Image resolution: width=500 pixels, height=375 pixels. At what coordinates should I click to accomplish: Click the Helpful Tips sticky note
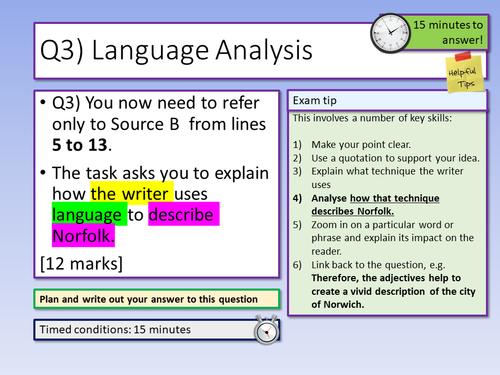click(x=465, y=73)
